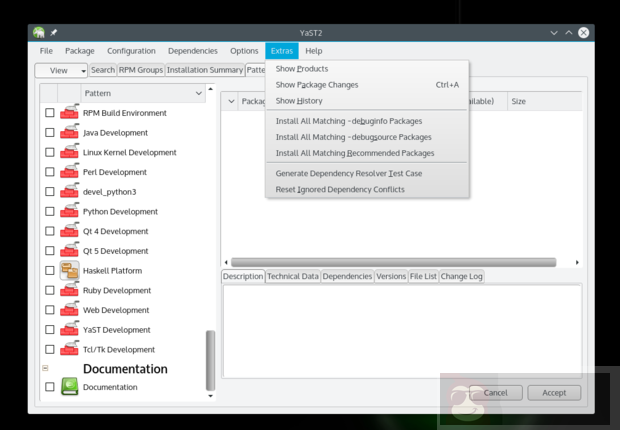The image size is (620, 430).
Task: Click the pattern list vertical scrollbar thumb
Action: [210, 360]
